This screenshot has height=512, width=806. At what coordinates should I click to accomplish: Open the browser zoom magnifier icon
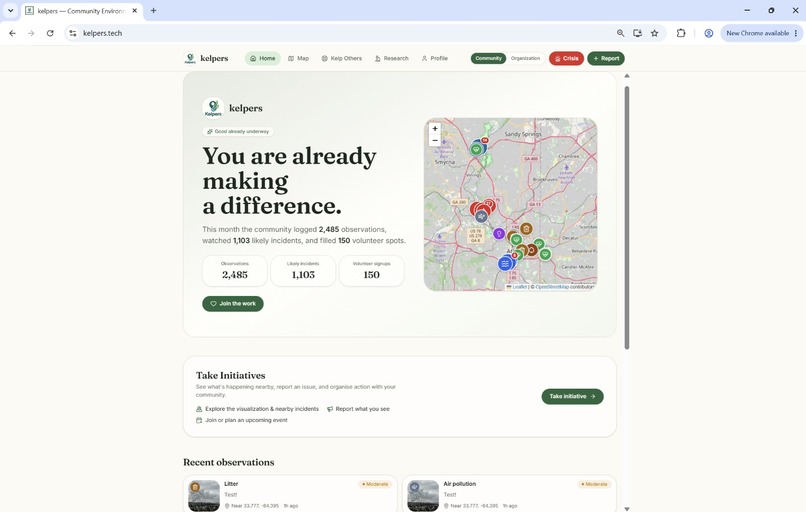[x=620, y=33]
